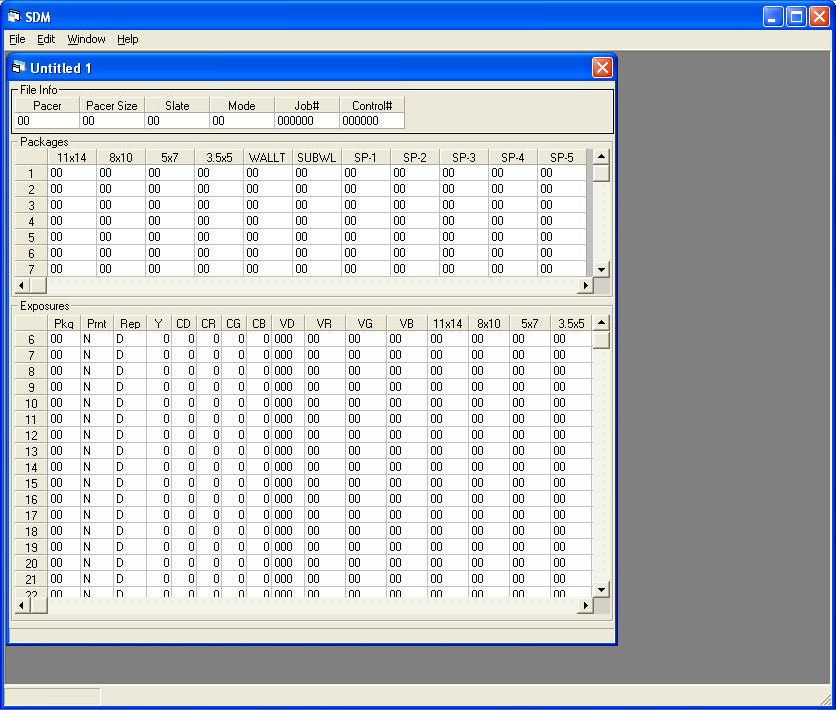Click the Slate value field
The image size is (836, 710).
coord(177,121)
